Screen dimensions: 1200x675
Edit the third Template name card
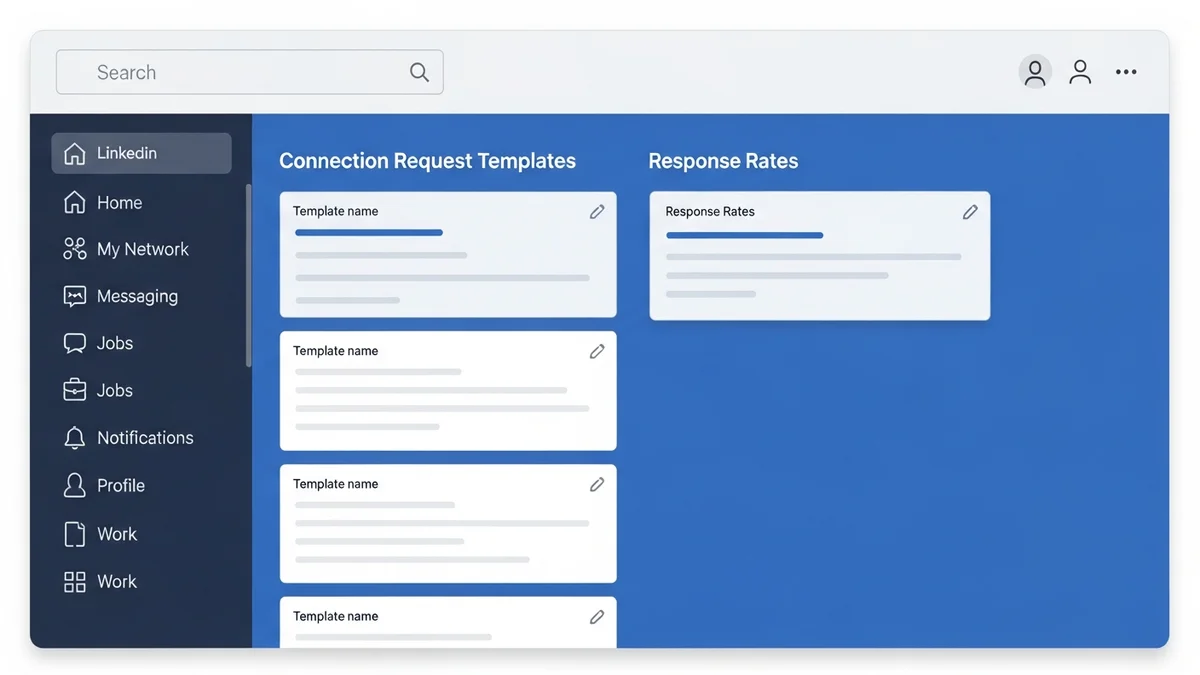coord(597,484)
